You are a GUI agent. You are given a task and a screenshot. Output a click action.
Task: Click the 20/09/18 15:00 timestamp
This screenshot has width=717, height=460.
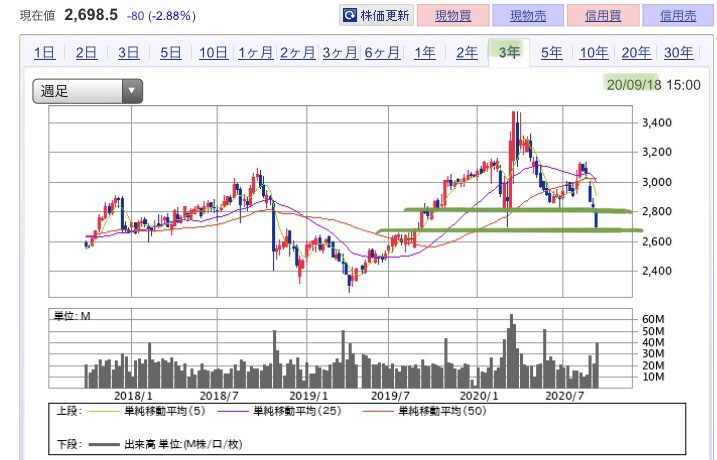click(653, 85)
